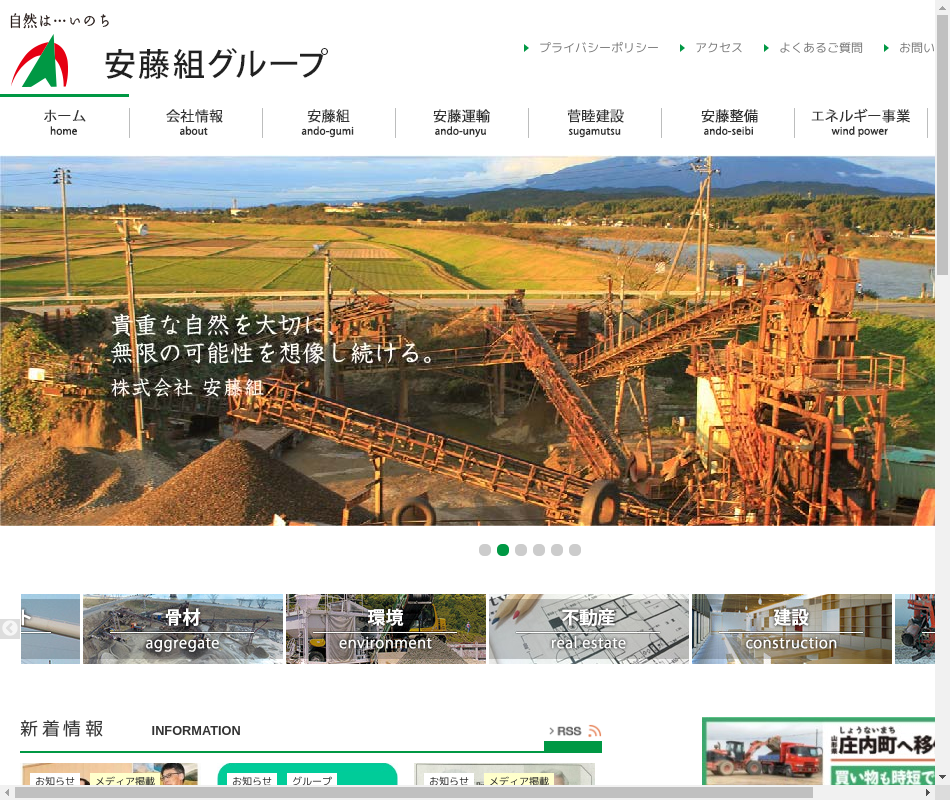The image size is (950, 800).
Task: Click the previous arrow on category carousel
Action: tap(10, 628)
